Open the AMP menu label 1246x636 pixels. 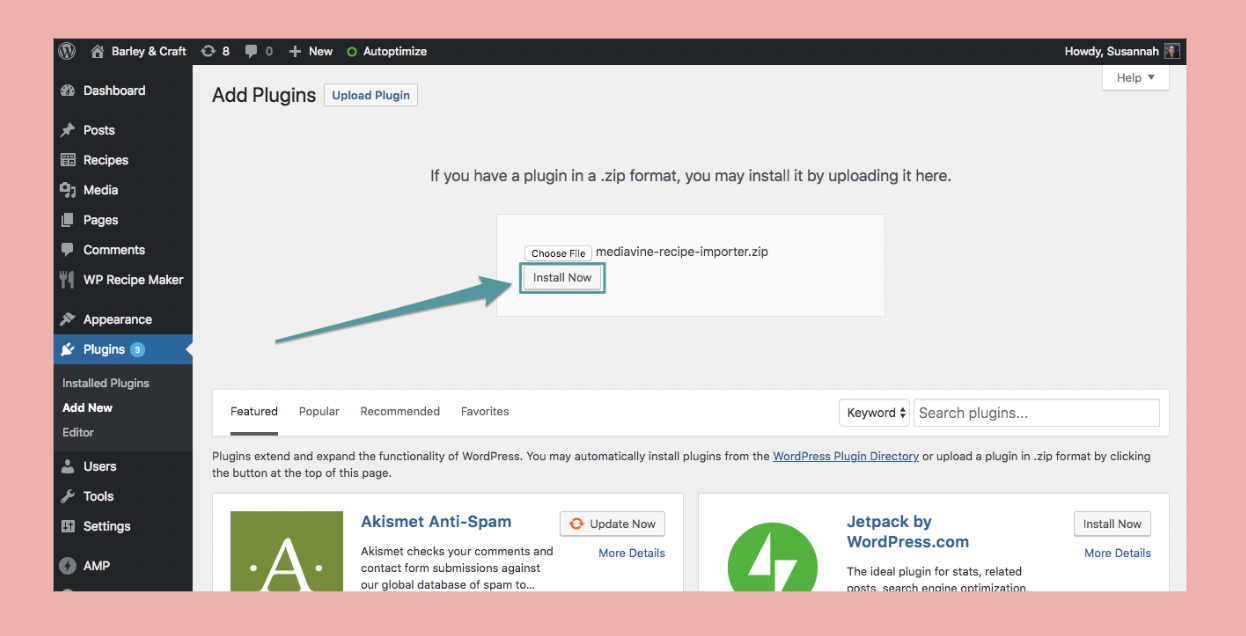pos(97,566)
